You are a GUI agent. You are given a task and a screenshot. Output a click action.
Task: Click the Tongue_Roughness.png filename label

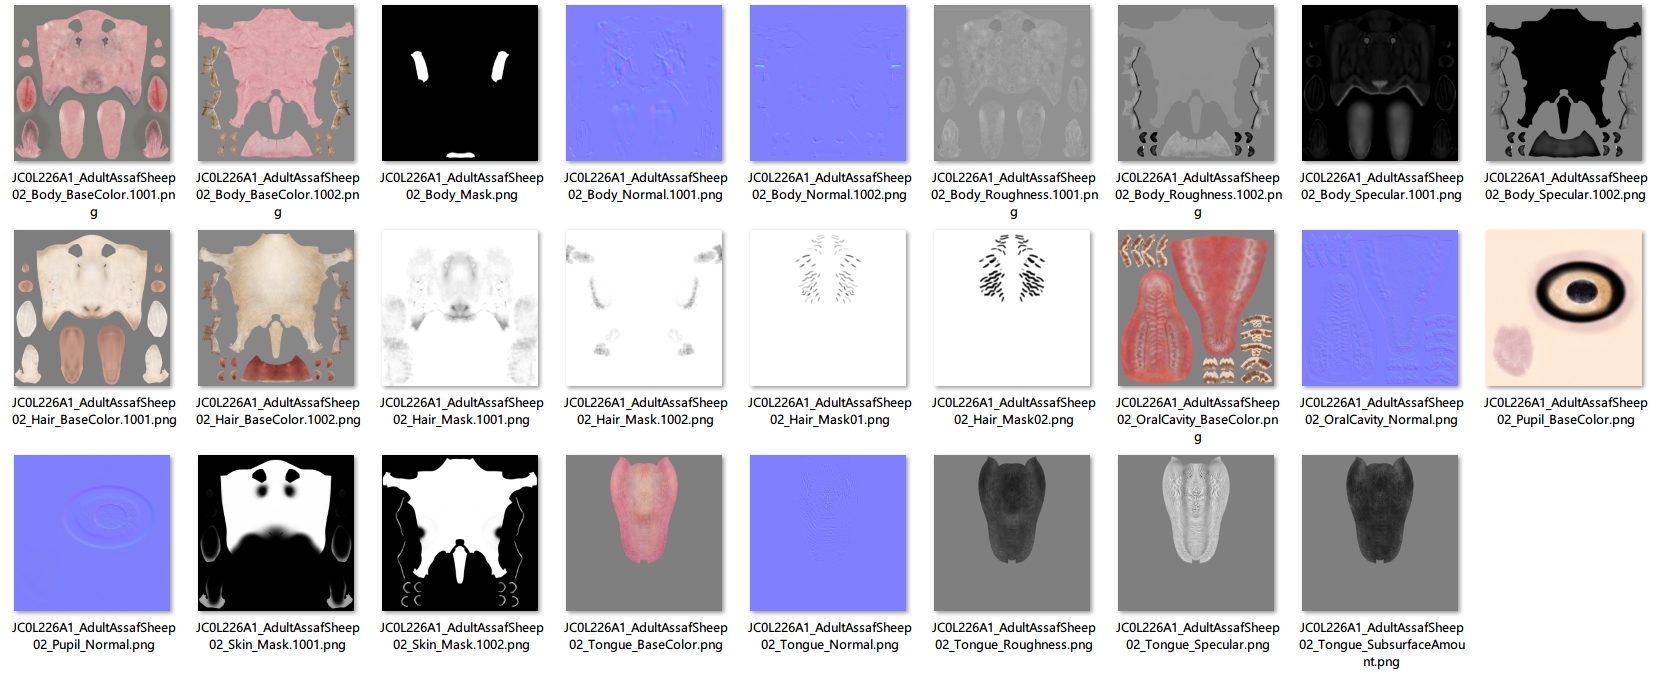pos(1013,636)
